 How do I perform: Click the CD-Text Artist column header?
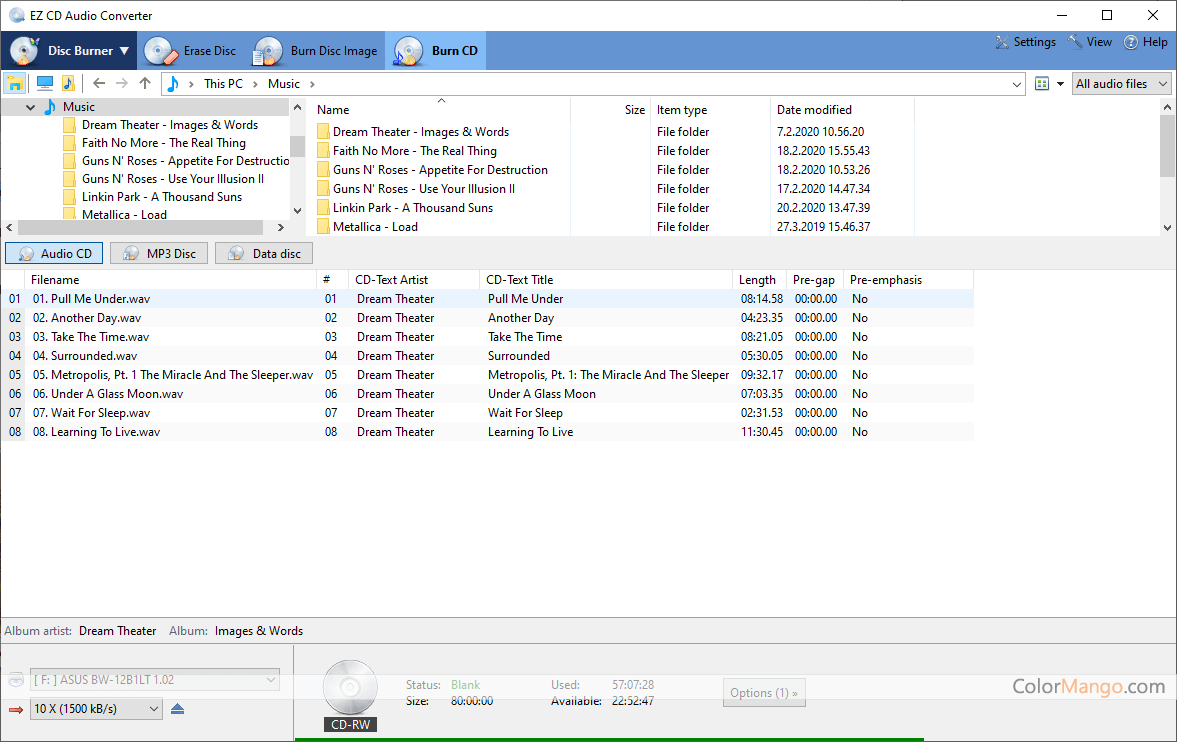(391, 279)
